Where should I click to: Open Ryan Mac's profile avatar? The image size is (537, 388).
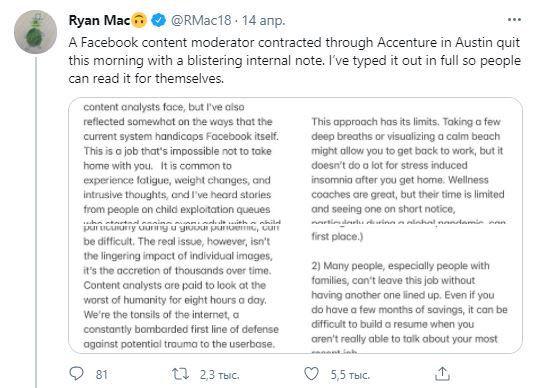[x=35, y=32]
